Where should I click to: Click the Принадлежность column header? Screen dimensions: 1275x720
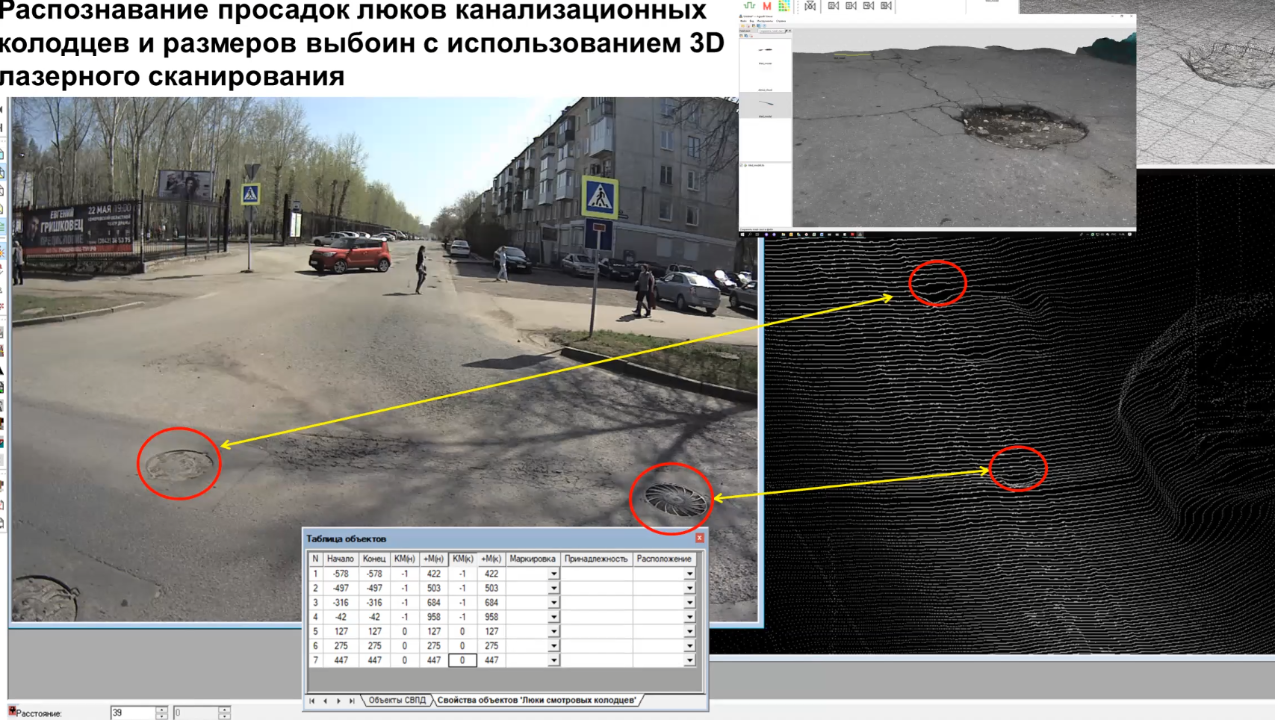click(x=596, y=559)
